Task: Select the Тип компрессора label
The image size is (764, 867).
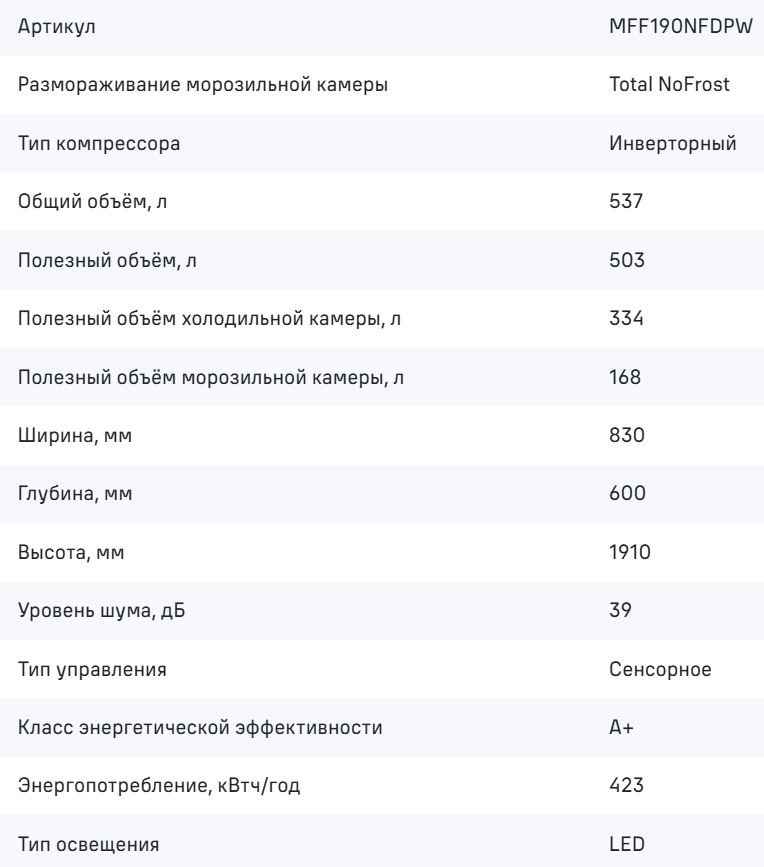Action: click(x=99, y=144)
